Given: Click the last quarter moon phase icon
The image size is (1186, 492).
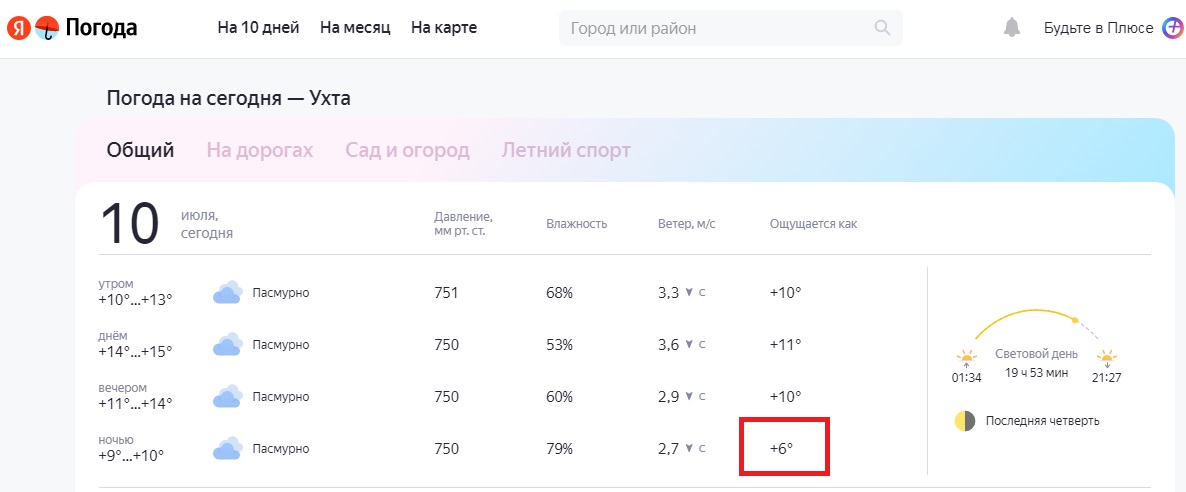Looking at the screenshot, I should tap(964, 421).
